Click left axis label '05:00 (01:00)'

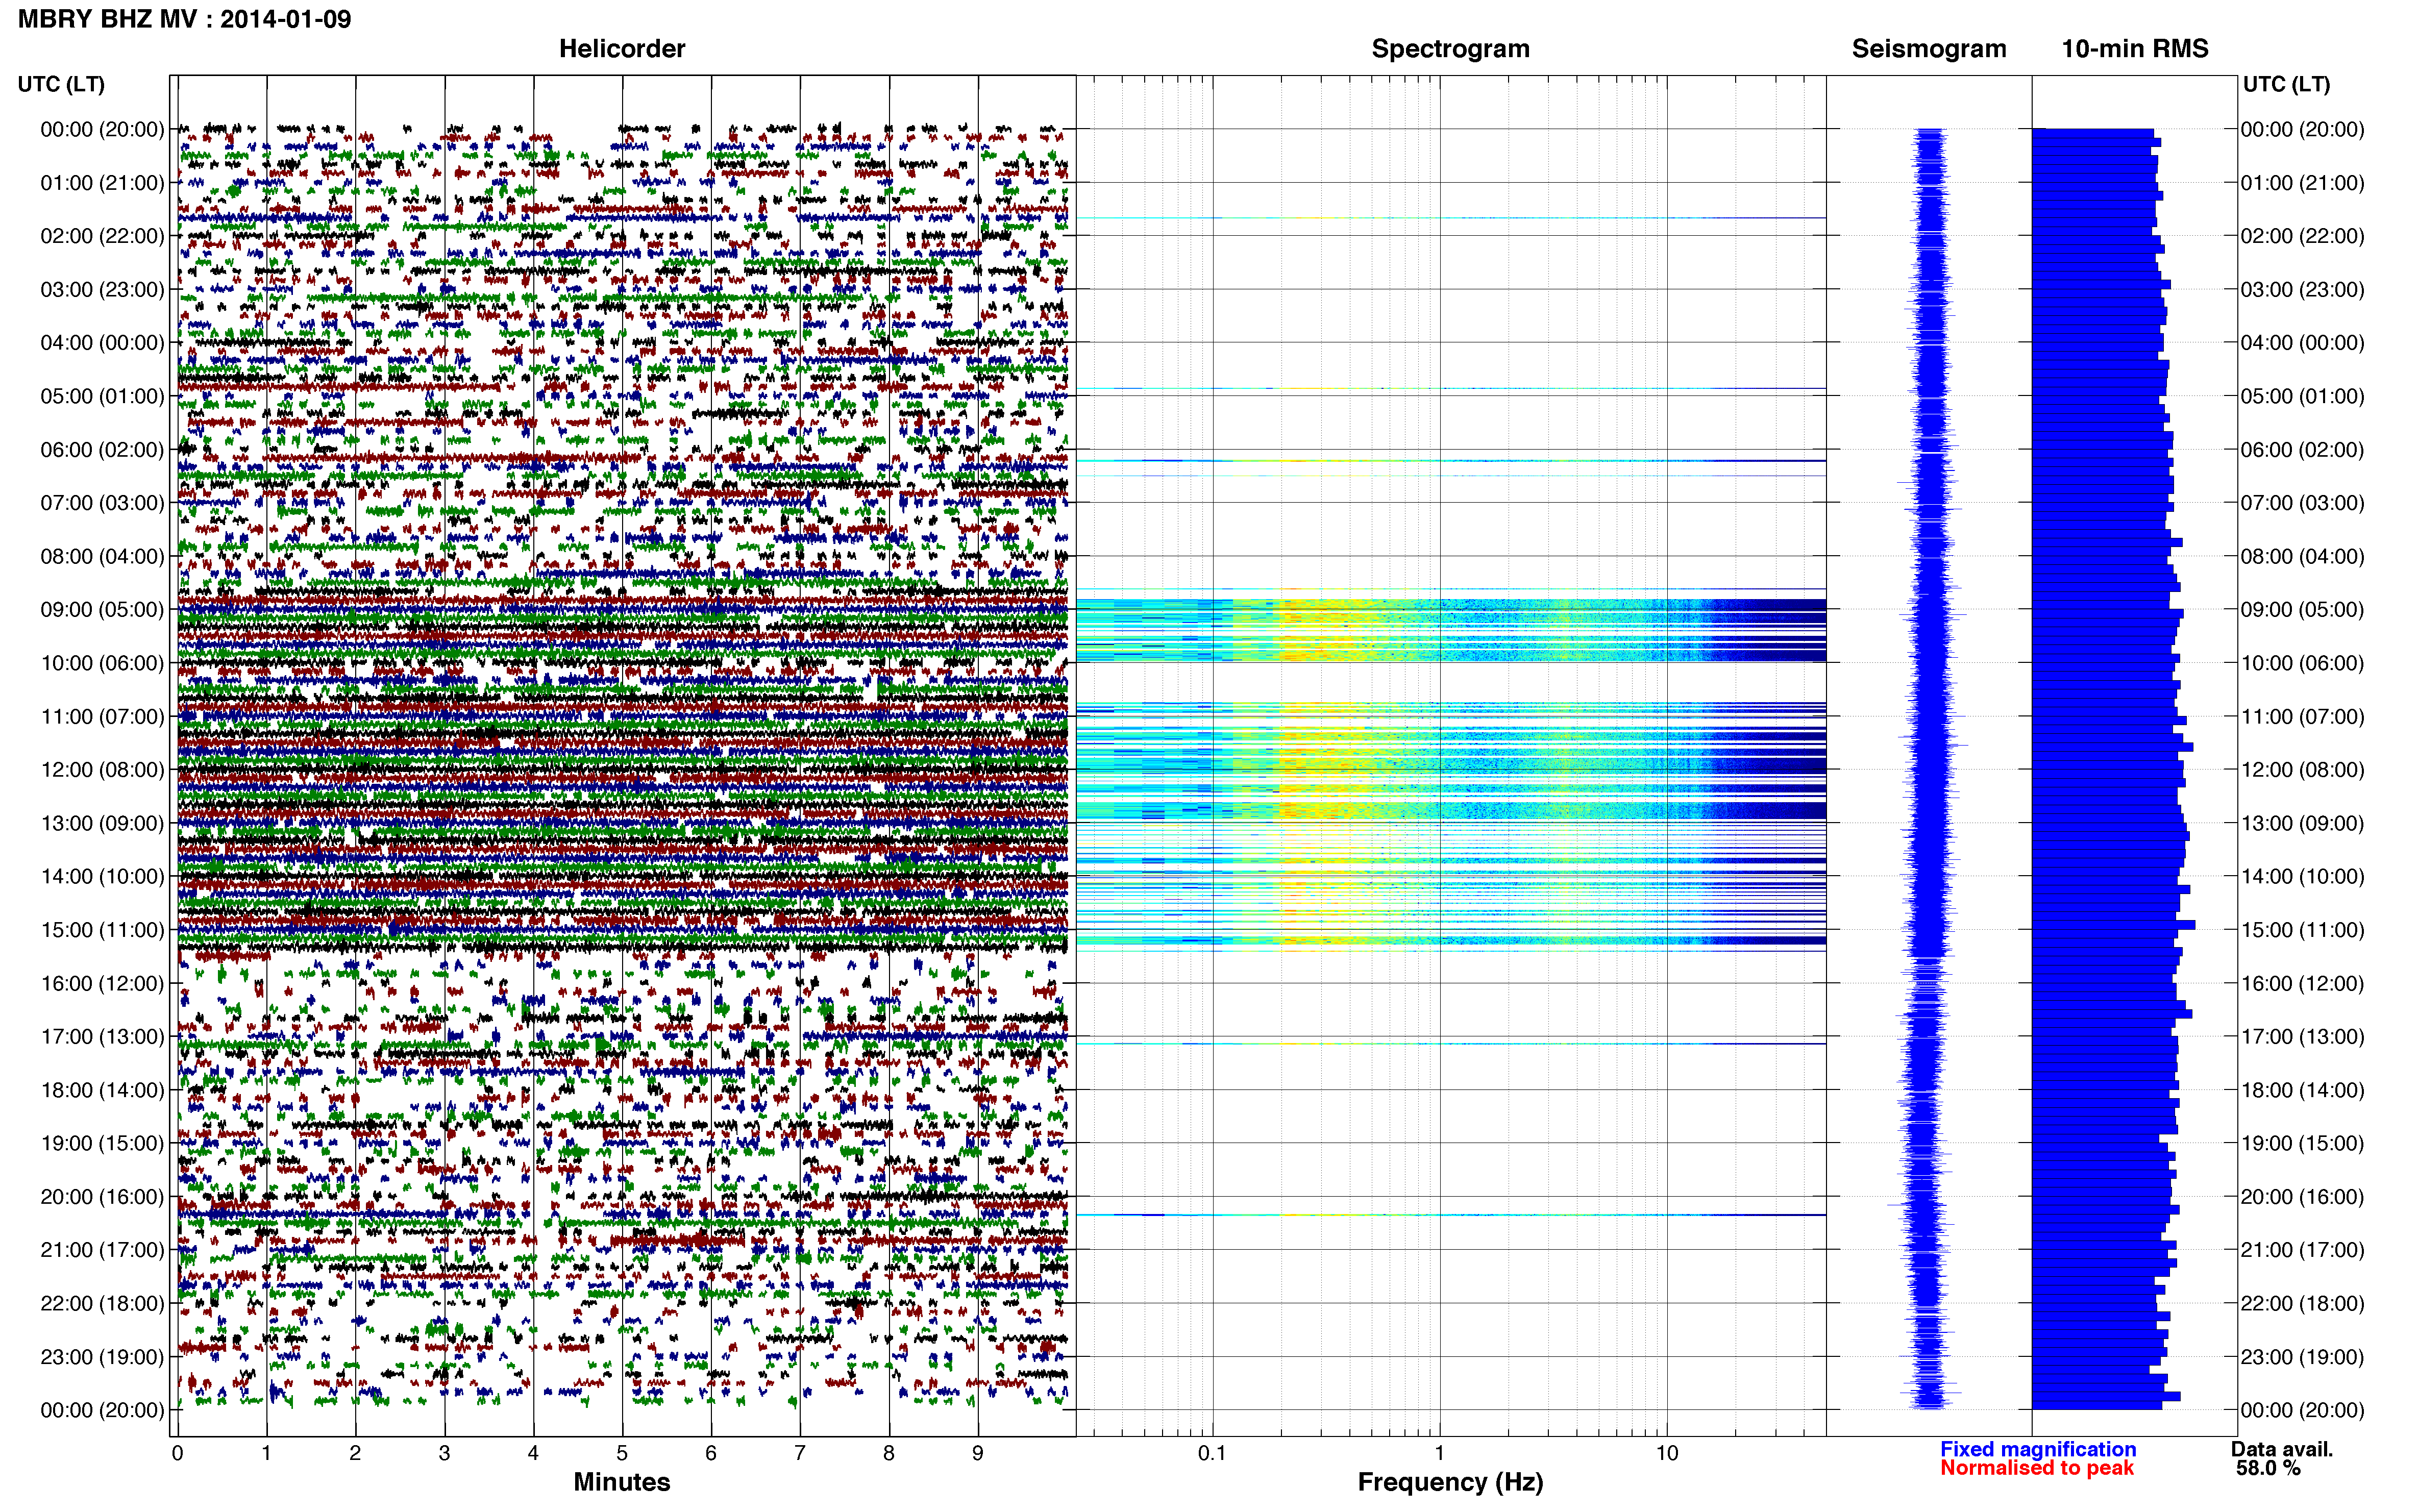[102, 396]
